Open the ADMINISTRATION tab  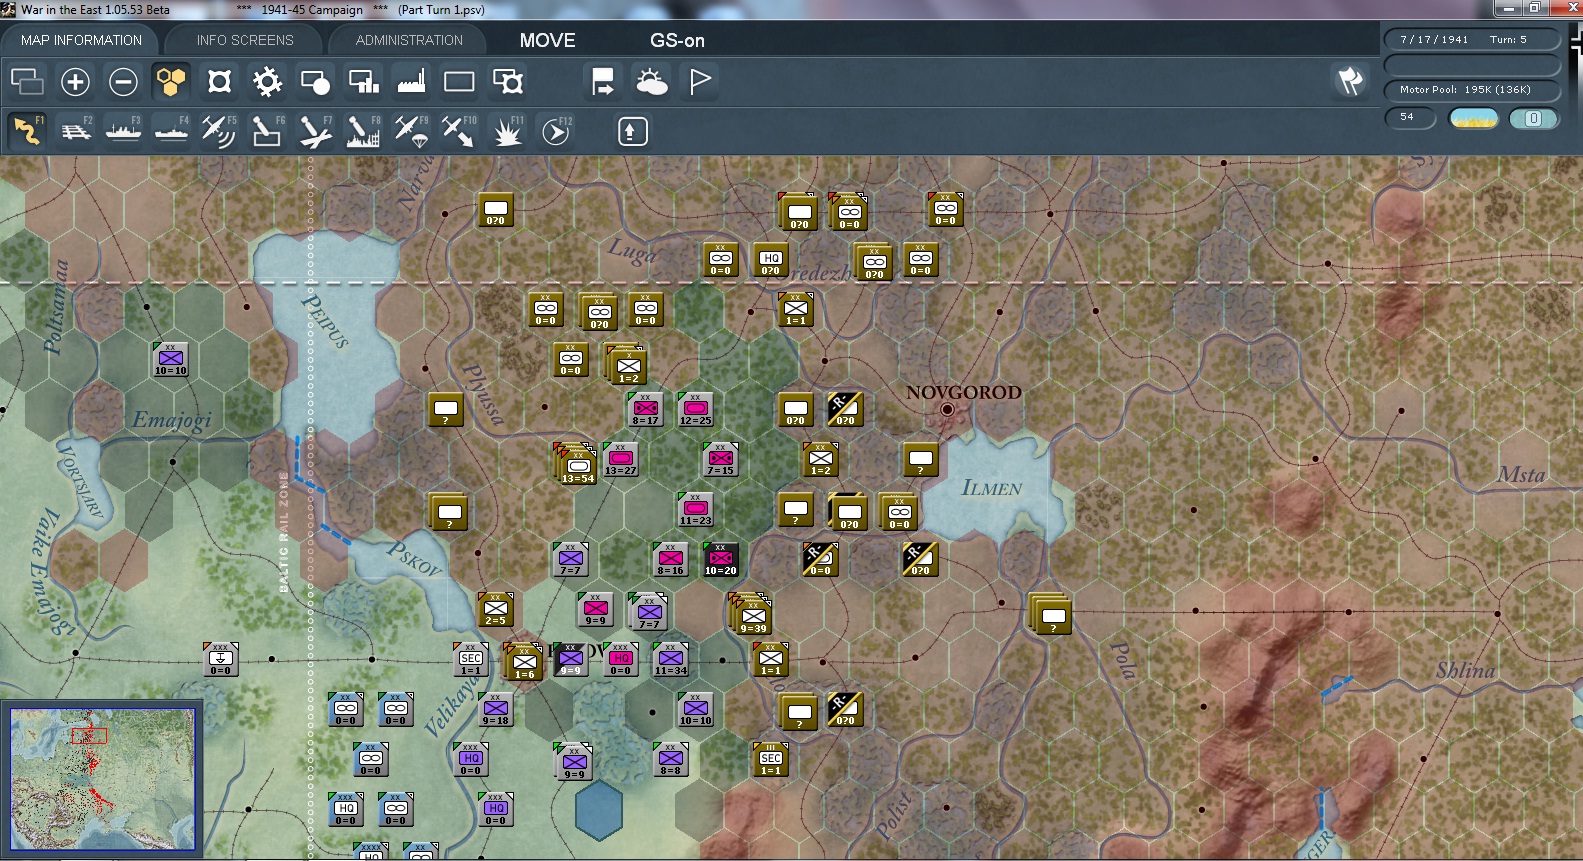click(409, 40)
